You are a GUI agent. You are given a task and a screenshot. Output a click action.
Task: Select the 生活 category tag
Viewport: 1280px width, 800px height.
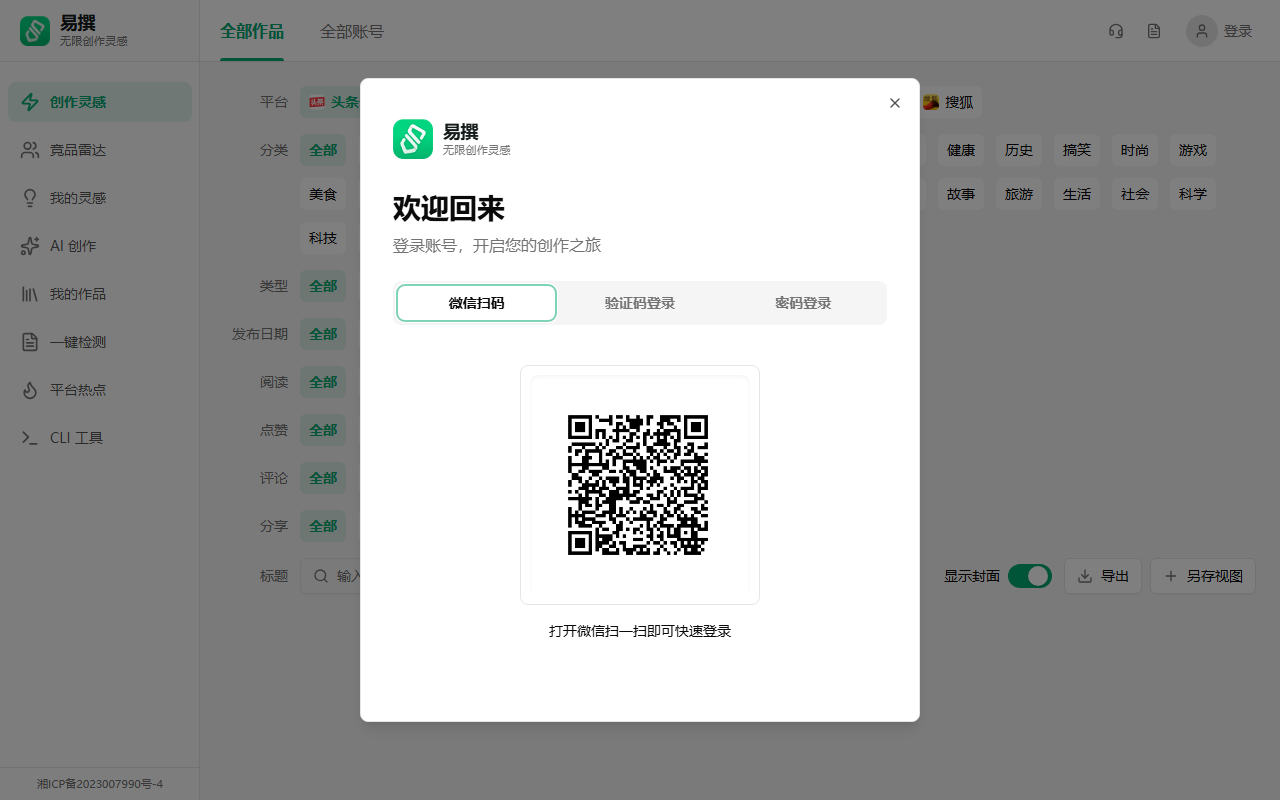(1077, 194)
